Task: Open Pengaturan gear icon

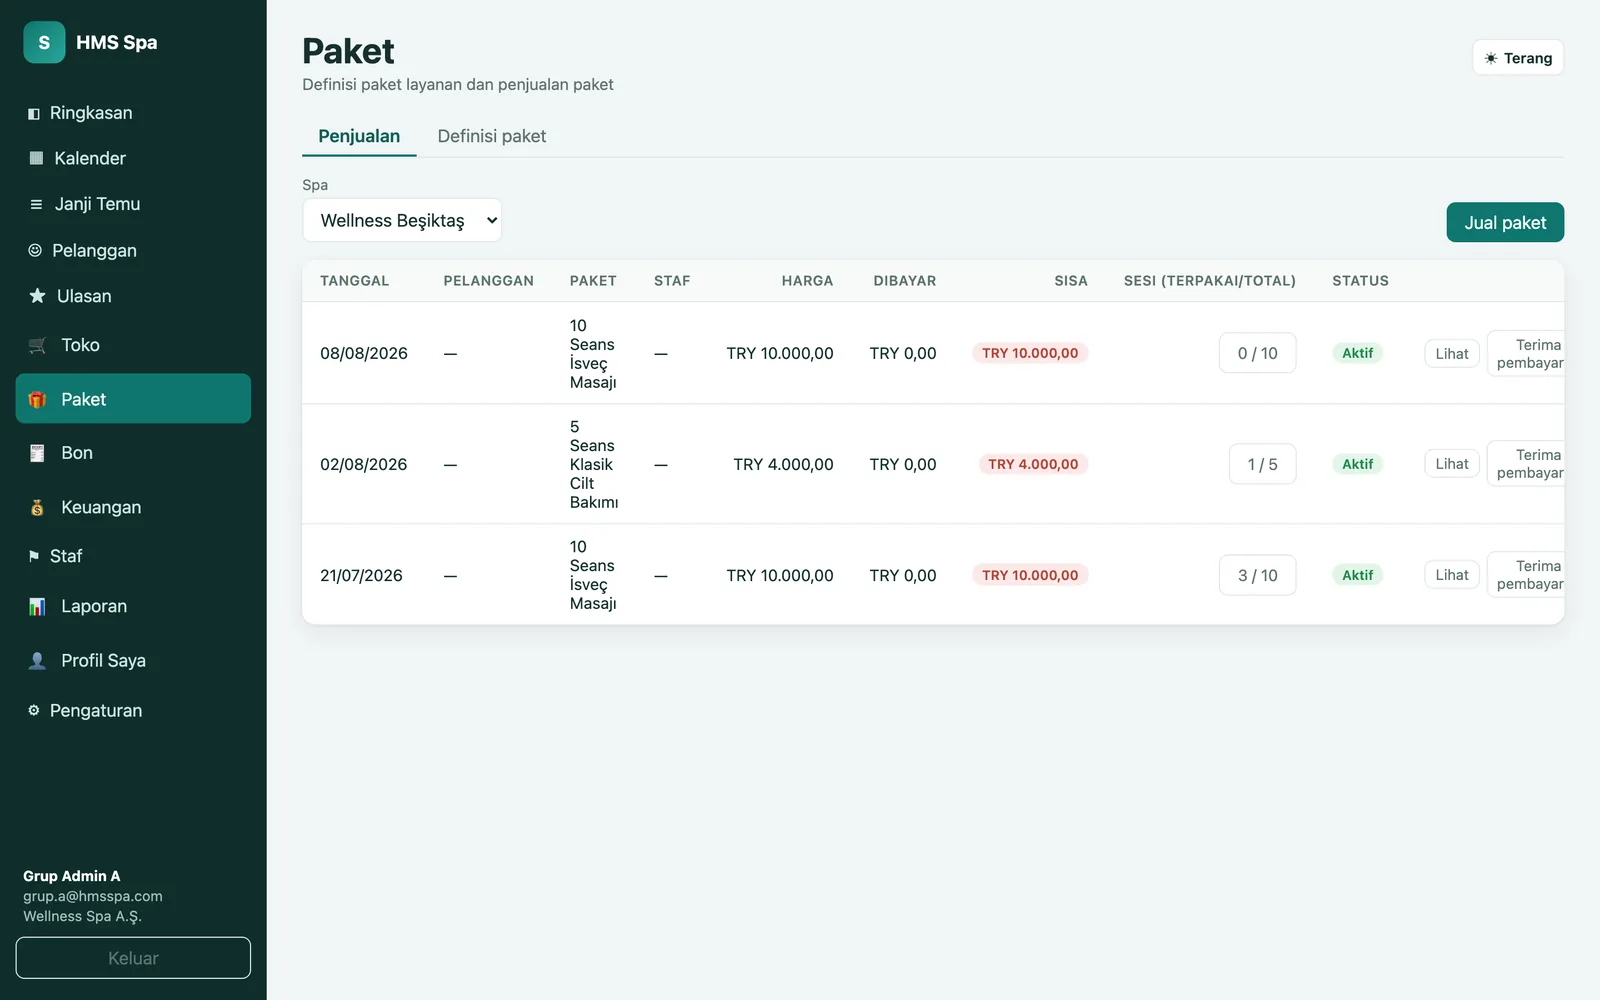Action: 33,710
